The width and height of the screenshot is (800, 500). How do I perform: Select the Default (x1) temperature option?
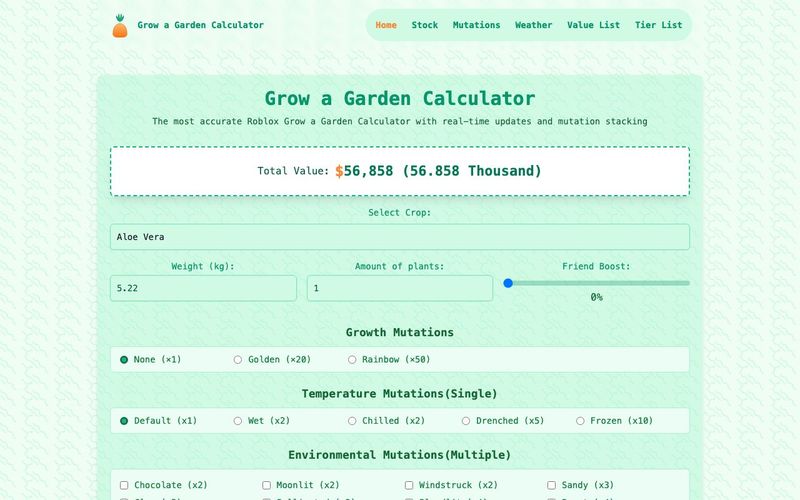tap(124, 421)
